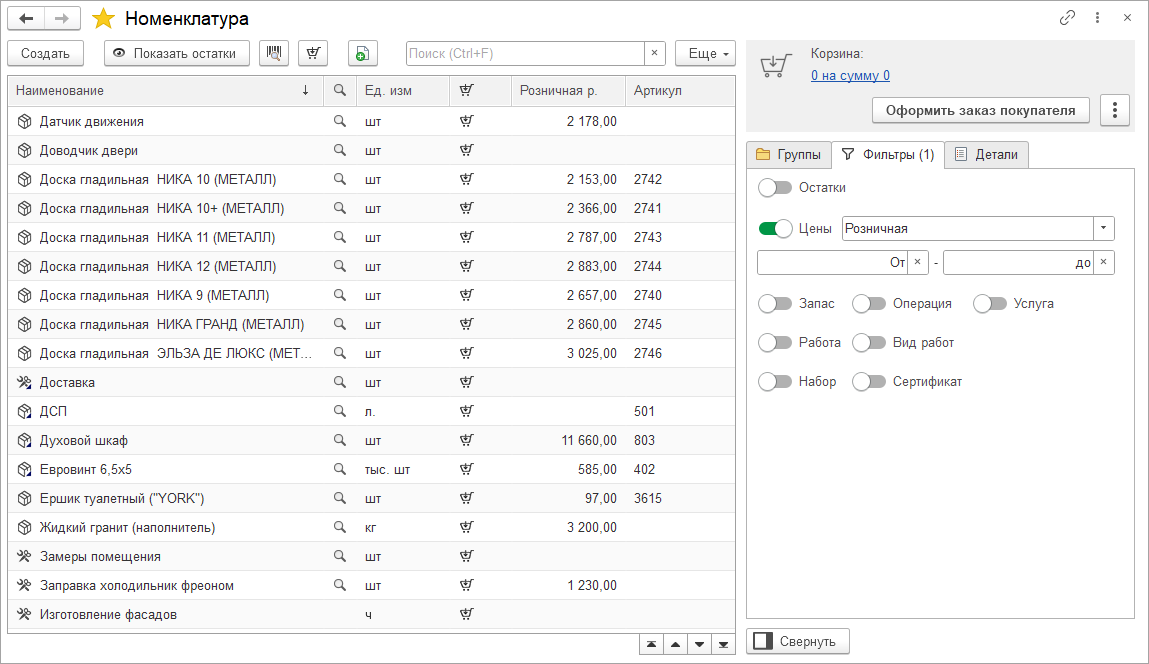The width and height of the screenshot is (1149, 664).
Task: Switch to the Группы tab
Action: click(788, 155)
